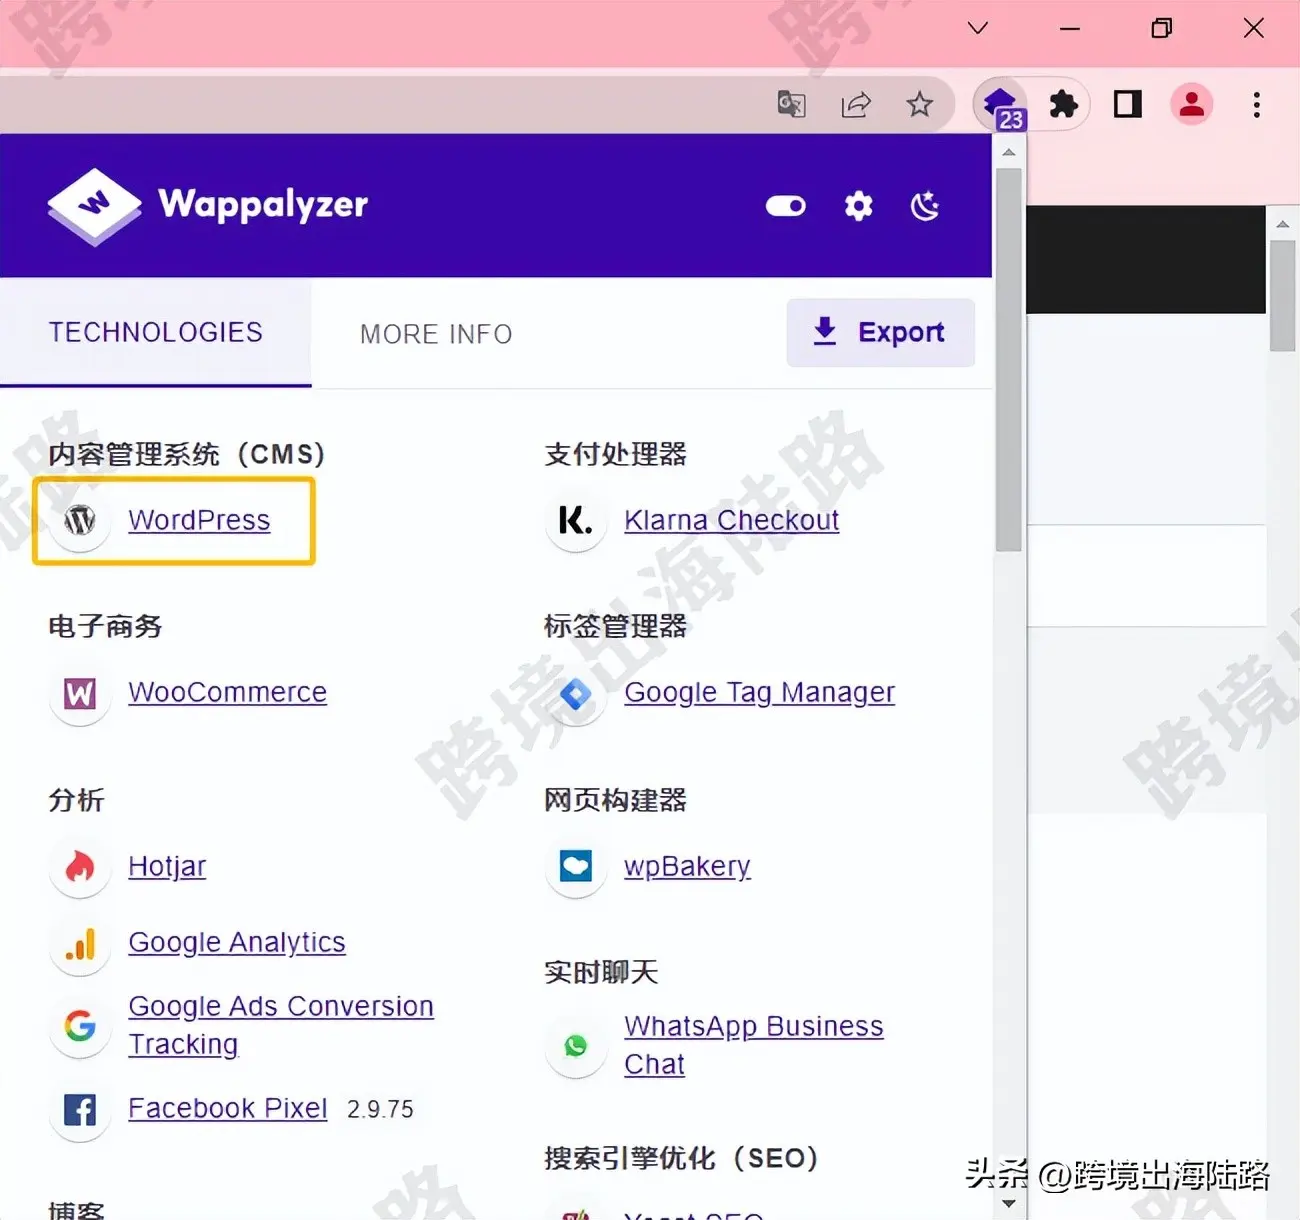This screenshot has height=1220, width=1300.
Task: Open the user profile avatar
Action: tap(1191, 104)
